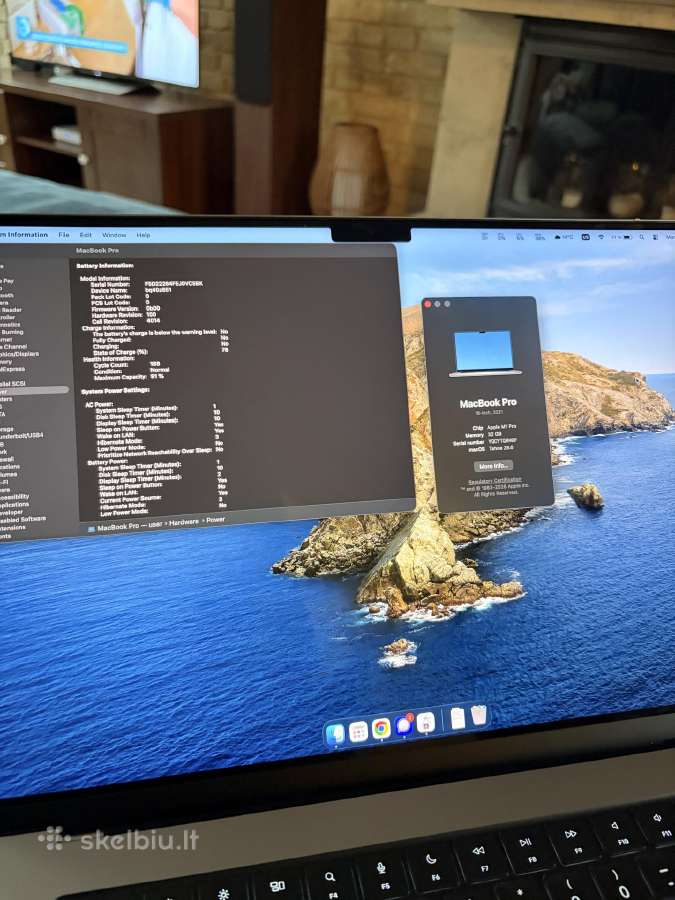
Task: Select Fibre Channel in the sidebar
Action: point(14,347)
